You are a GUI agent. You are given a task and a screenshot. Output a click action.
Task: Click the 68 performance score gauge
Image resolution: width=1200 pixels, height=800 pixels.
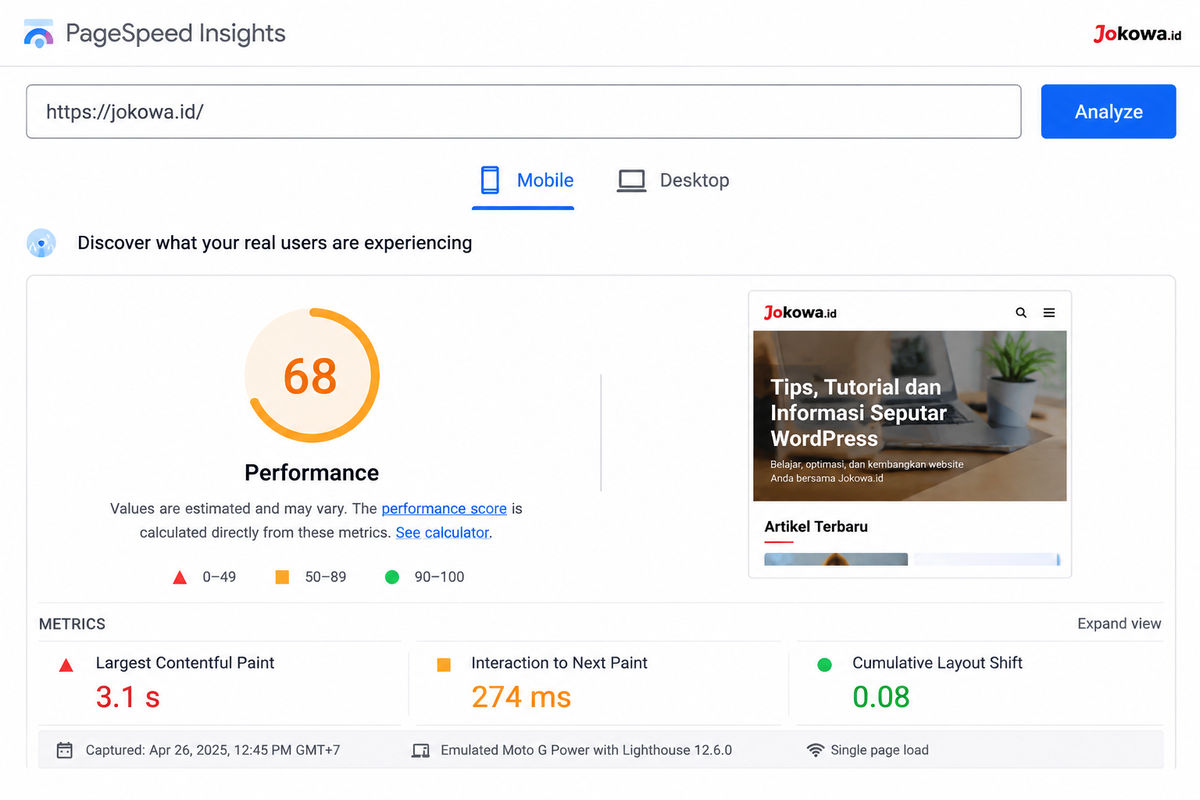(311, 376)
